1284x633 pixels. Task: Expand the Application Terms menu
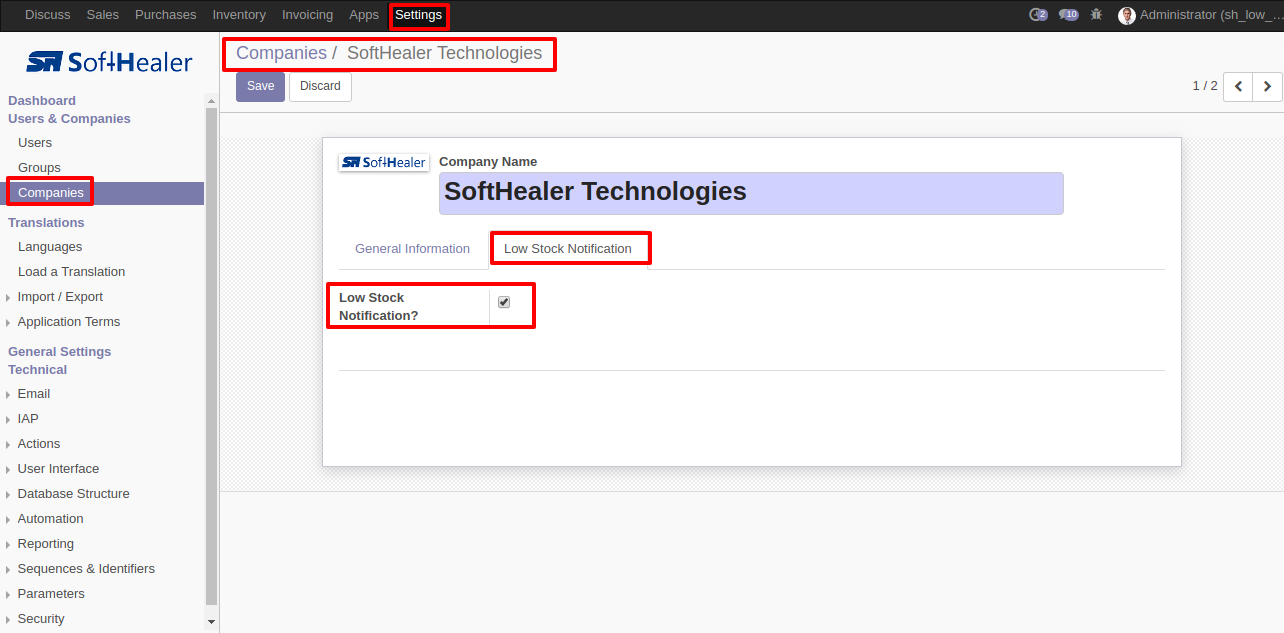tap(68, 322)
